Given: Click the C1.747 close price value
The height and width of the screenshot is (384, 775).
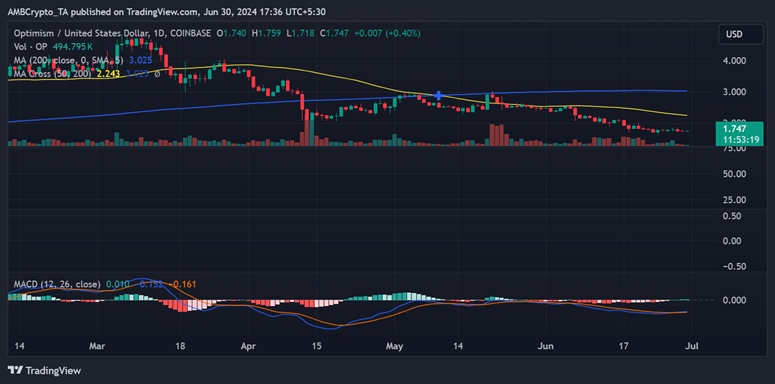Looking at the screenshot, I should [334, 33].
